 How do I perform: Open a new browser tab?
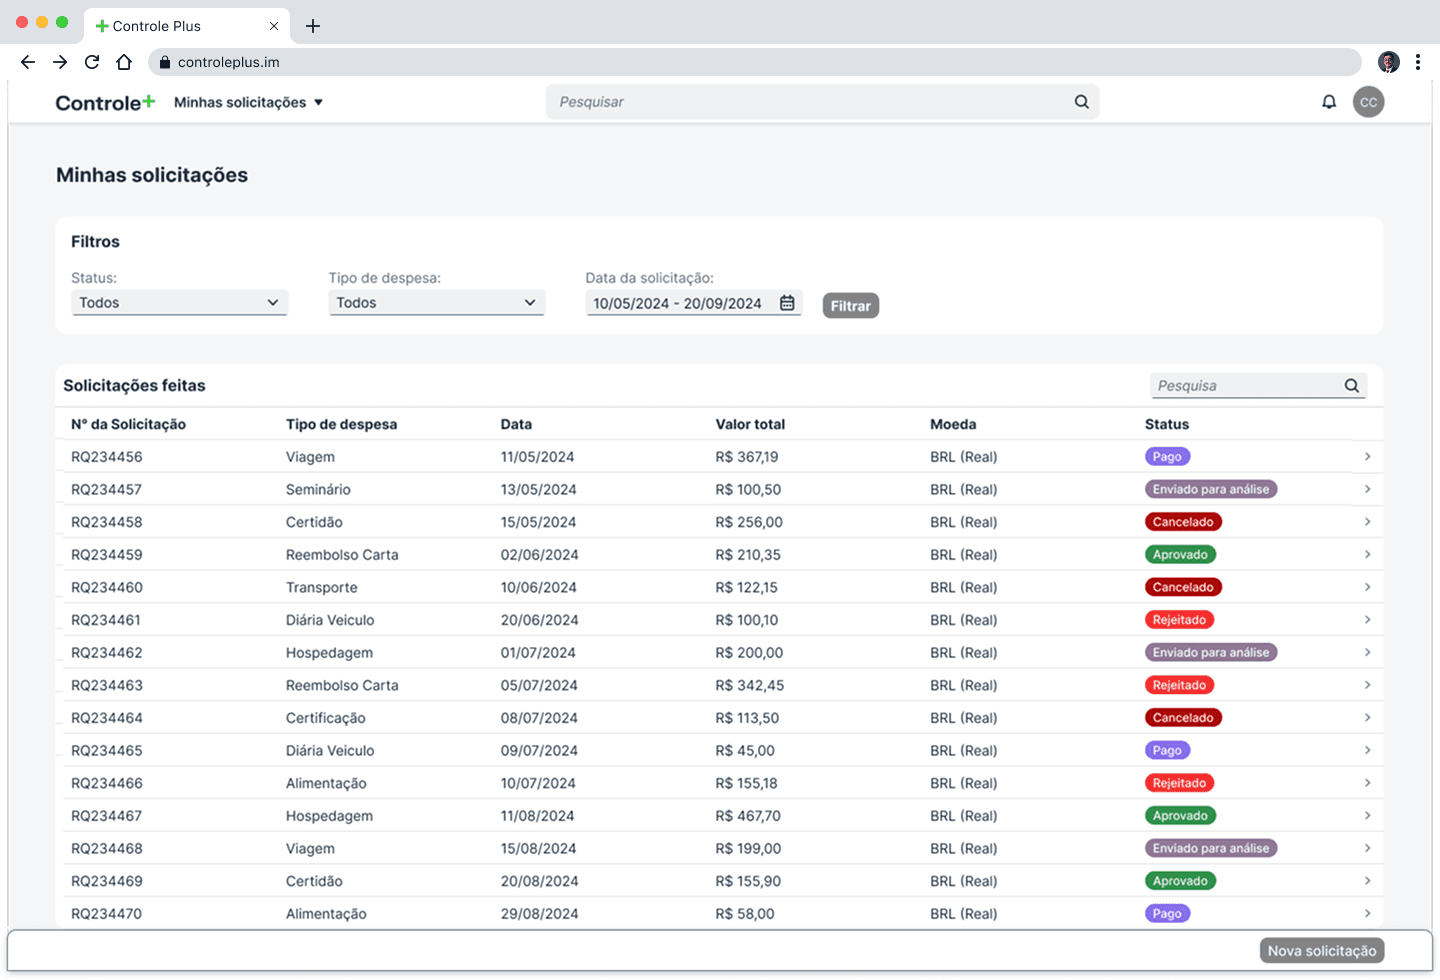[313, 26]
